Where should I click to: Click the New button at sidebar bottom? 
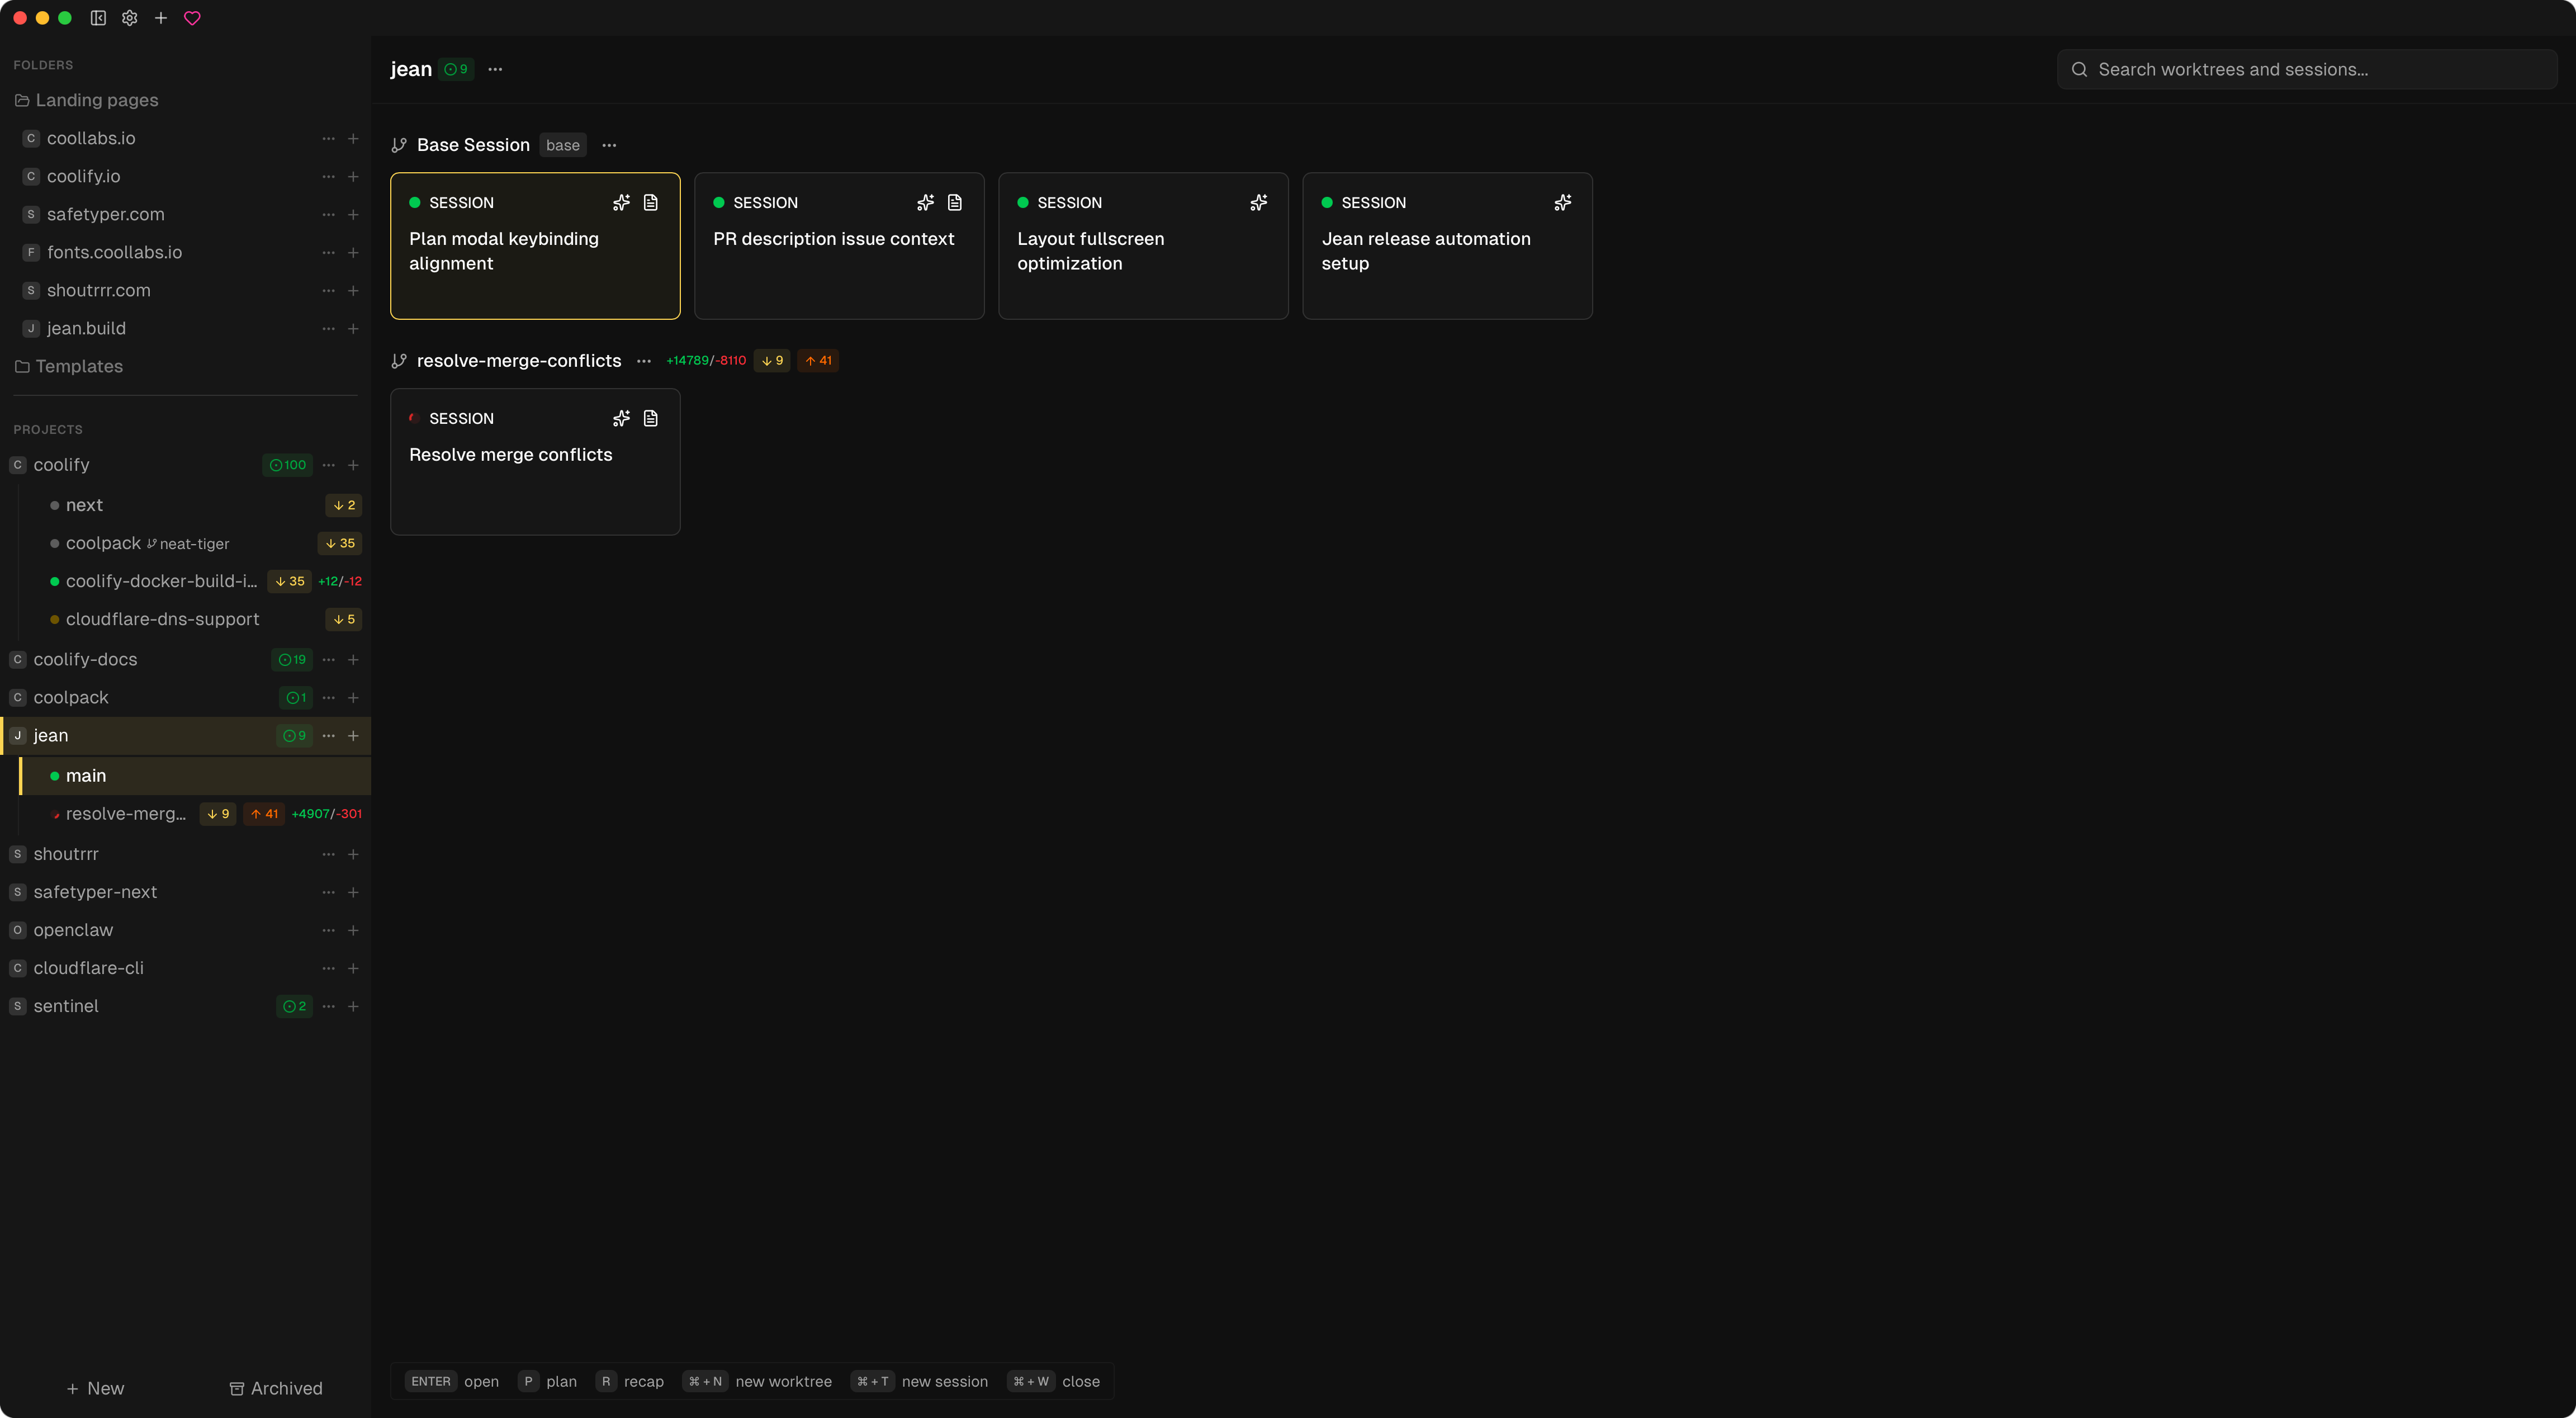click(96, 1388)
